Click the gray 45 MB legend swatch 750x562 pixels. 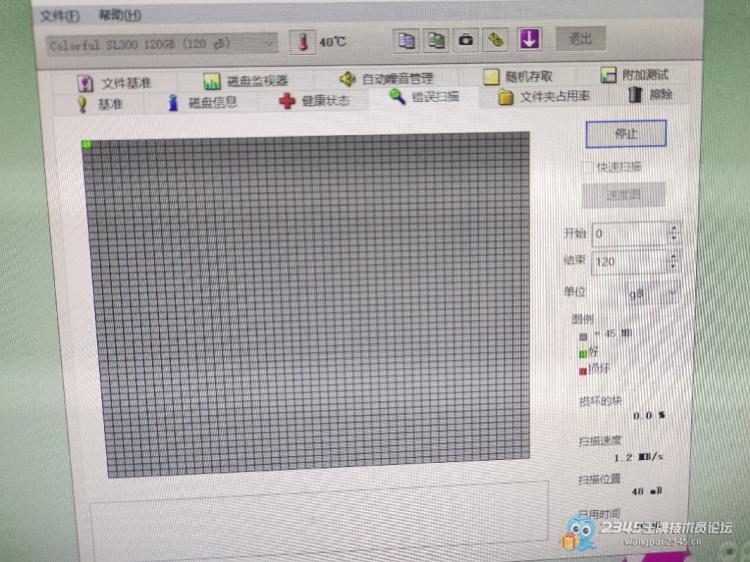pos(583,337)
